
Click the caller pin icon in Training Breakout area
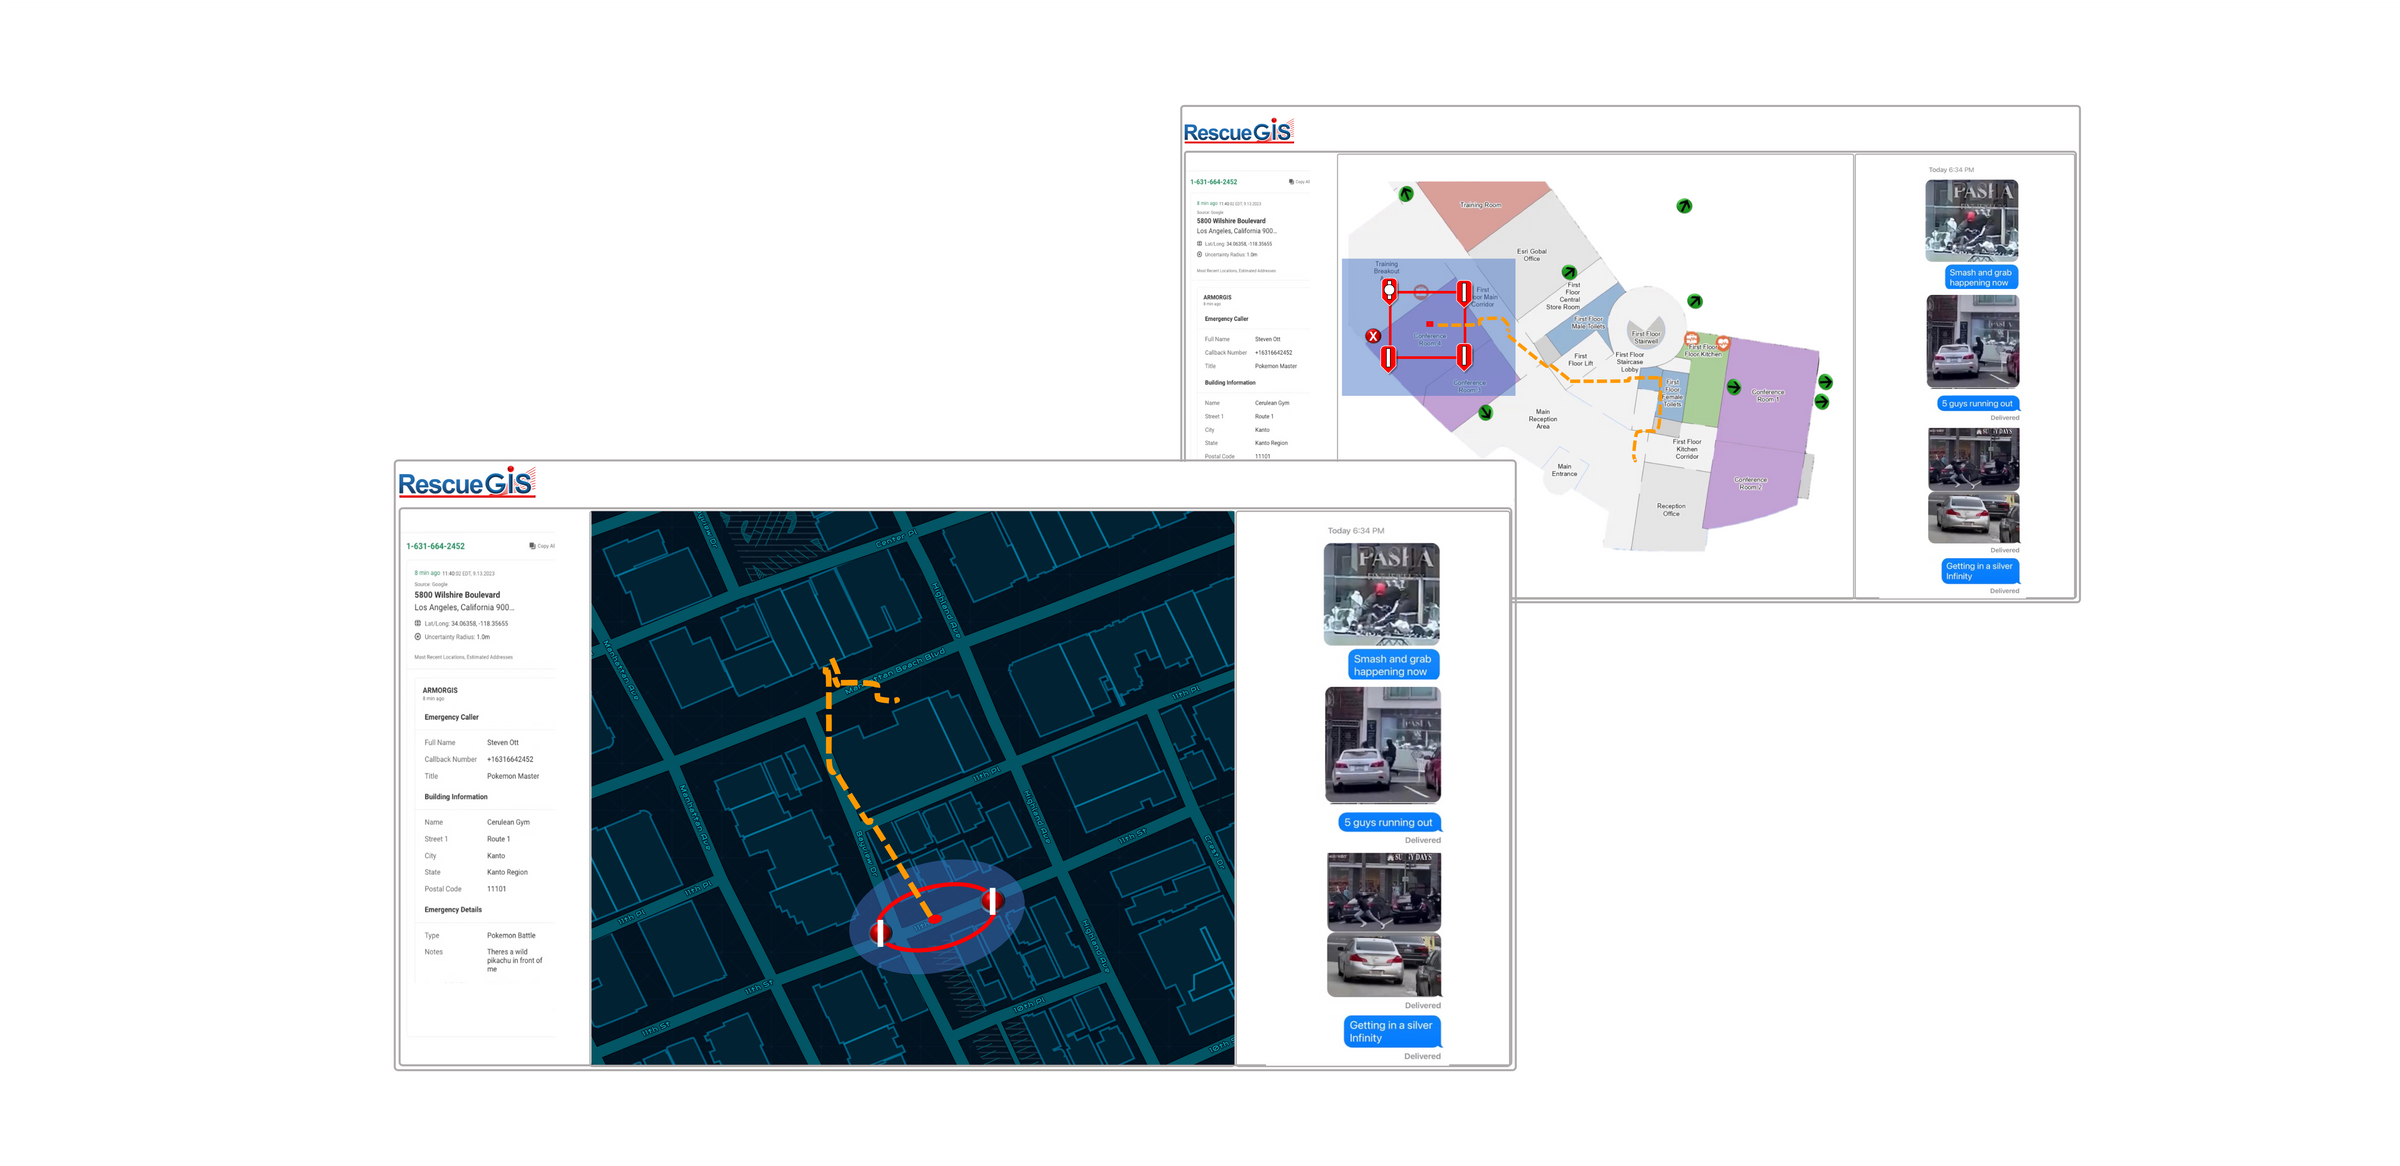click(1389, 292)
